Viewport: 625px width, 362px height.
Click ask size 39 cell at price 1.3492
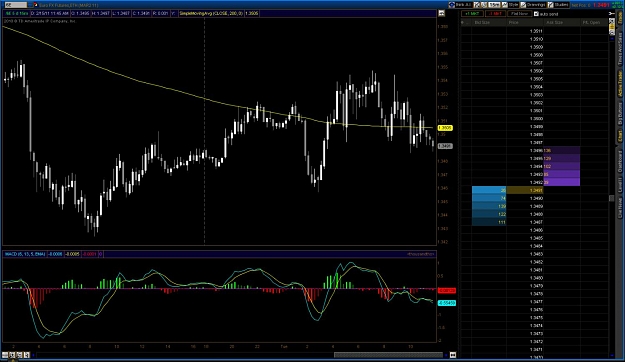click(562, 182)
